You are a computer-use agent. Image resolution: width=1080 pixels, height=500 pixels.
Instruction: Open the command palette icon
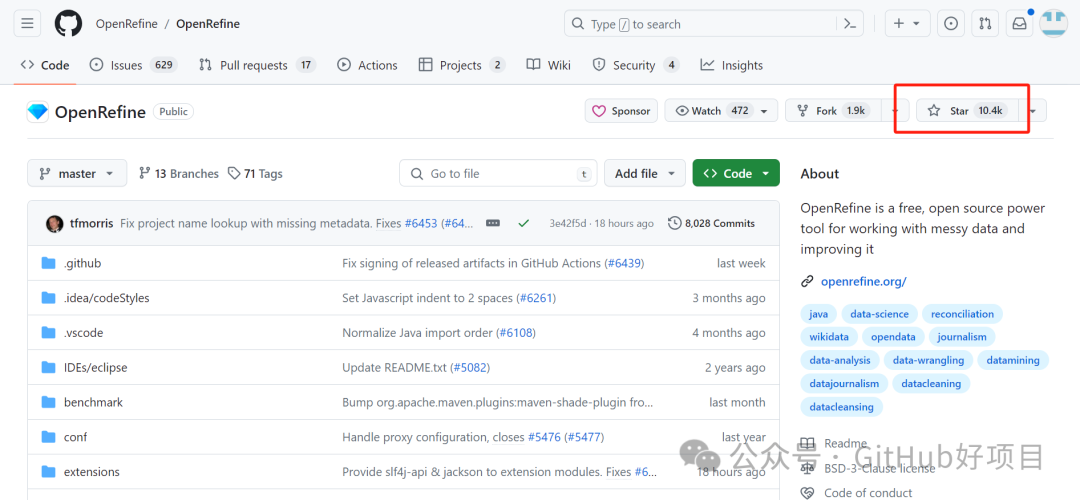coord(850,24)
